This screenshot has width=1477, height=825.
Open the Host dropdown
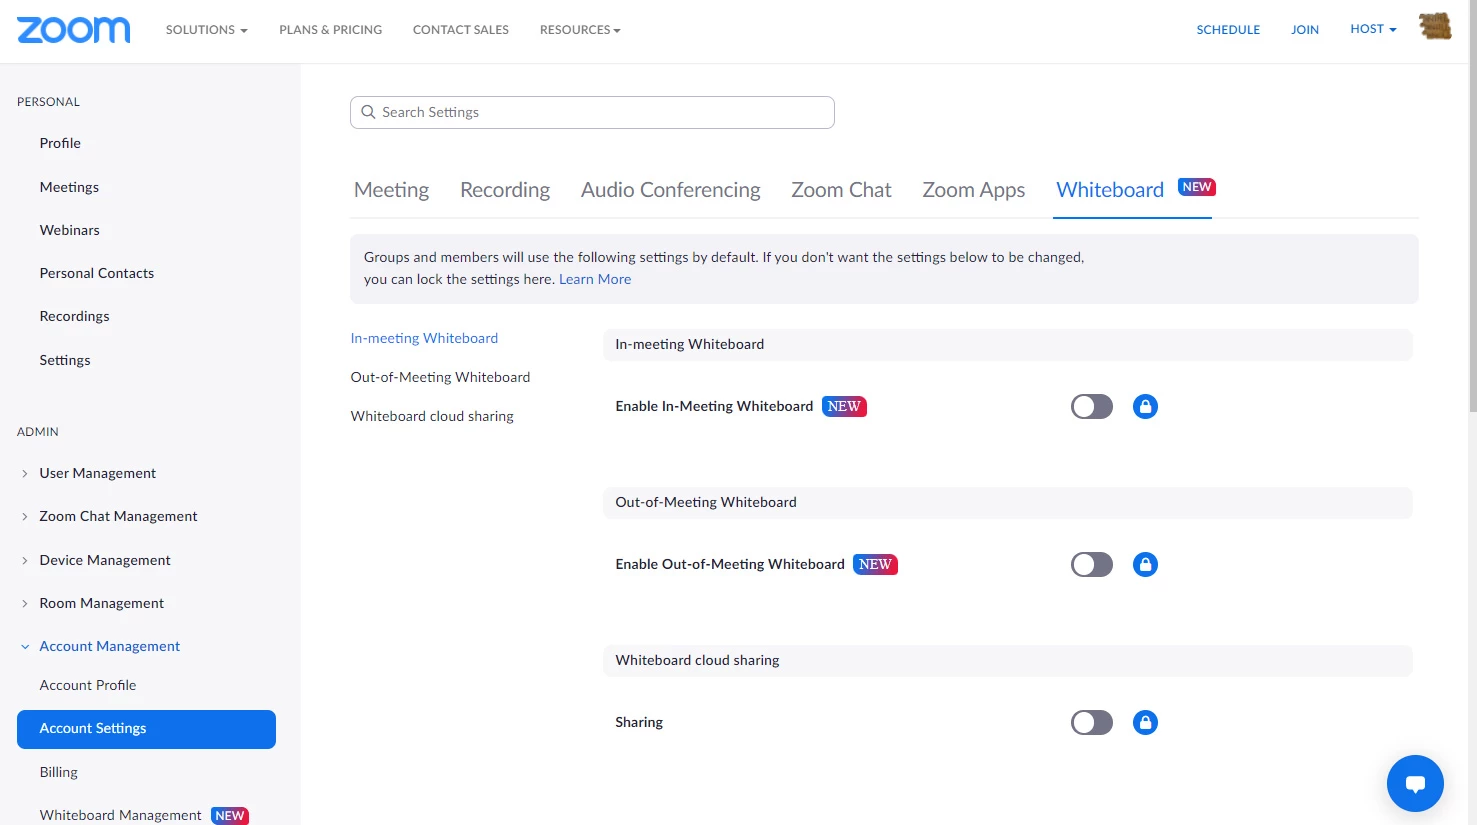point(1373,29)
